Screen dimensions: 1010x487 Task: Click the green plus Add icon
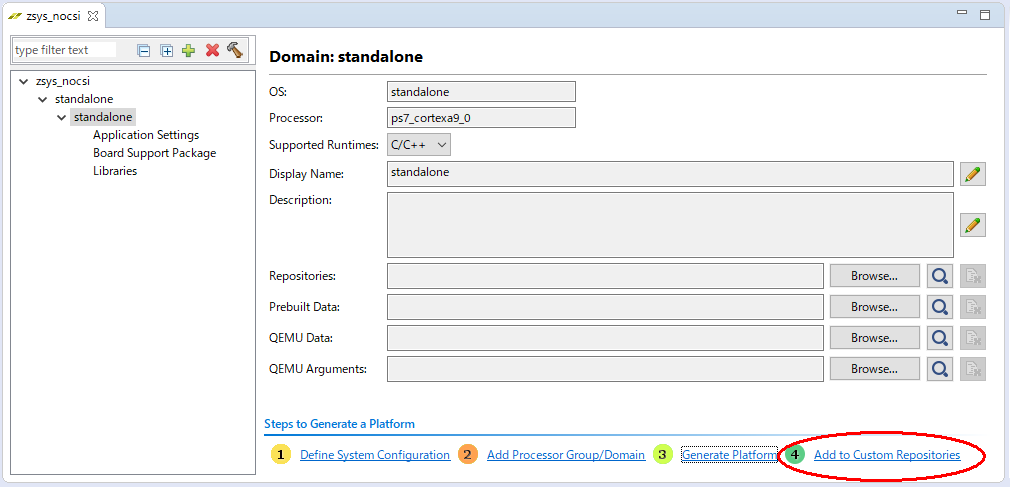pos(189,50)
